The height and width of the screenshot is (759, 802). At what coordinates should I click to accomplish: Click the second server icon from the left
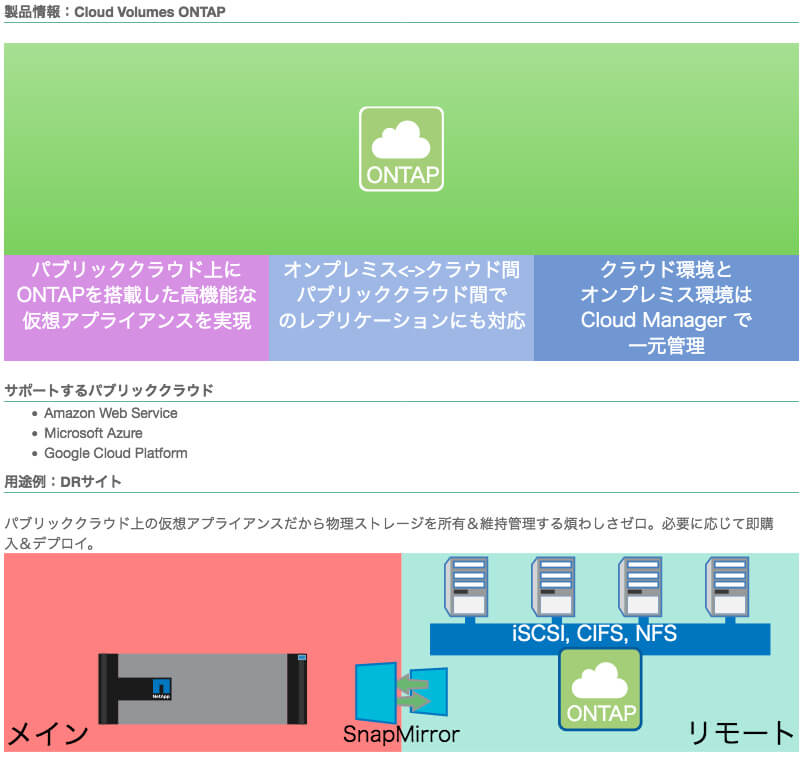[x=553, y=588]
